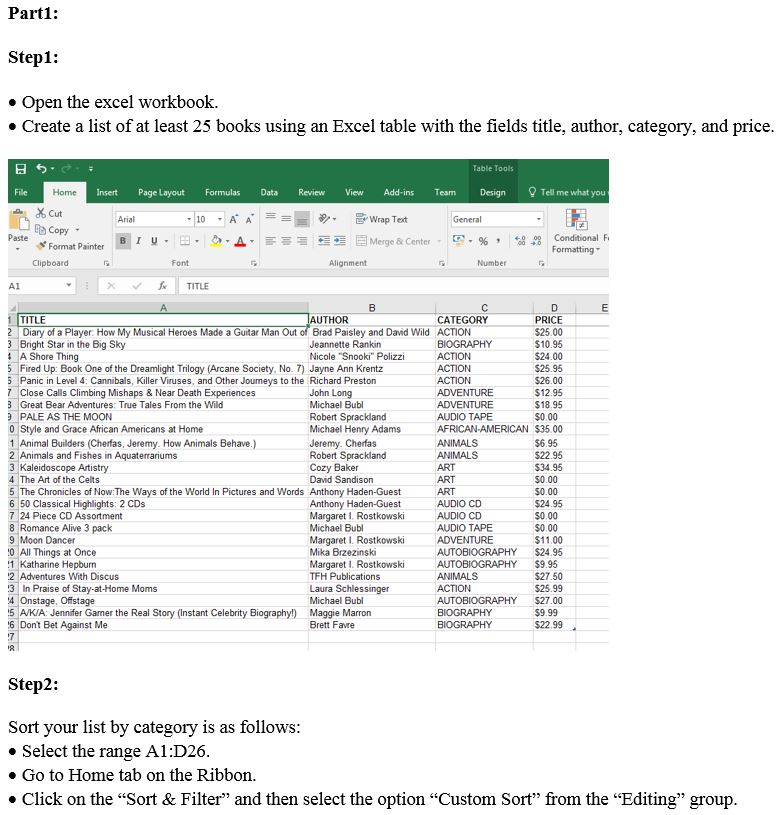The image size is (779, 815).
Task: Expand the Copy options arrow
Action: tap(77, 230)
